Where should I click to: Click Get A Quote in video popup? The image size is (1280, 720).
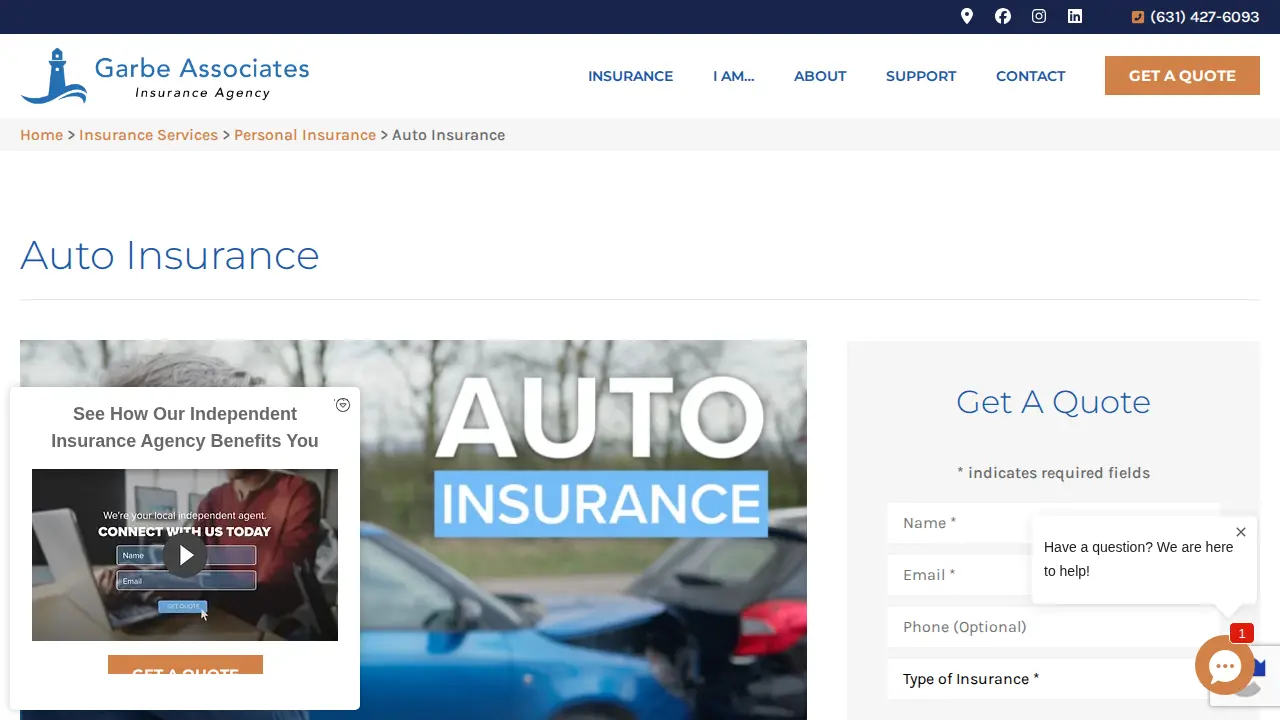[185, 665]
